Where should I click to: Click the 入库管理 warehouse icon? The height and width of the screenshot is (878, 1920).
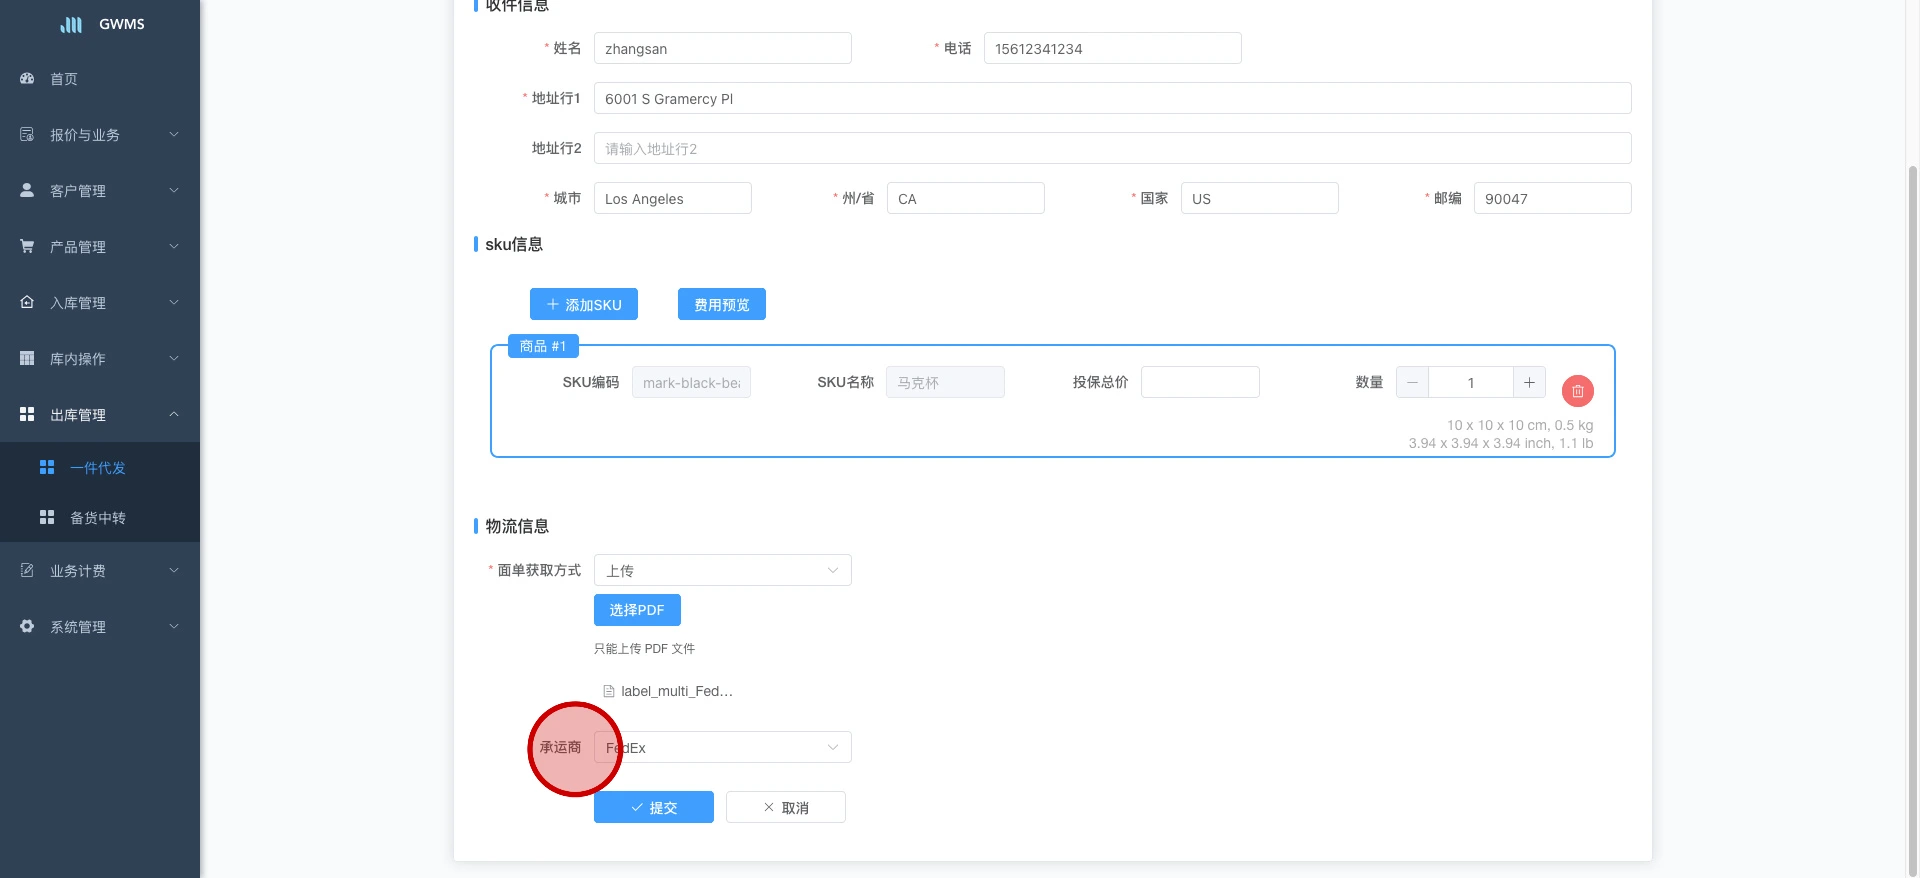(27, 302)
